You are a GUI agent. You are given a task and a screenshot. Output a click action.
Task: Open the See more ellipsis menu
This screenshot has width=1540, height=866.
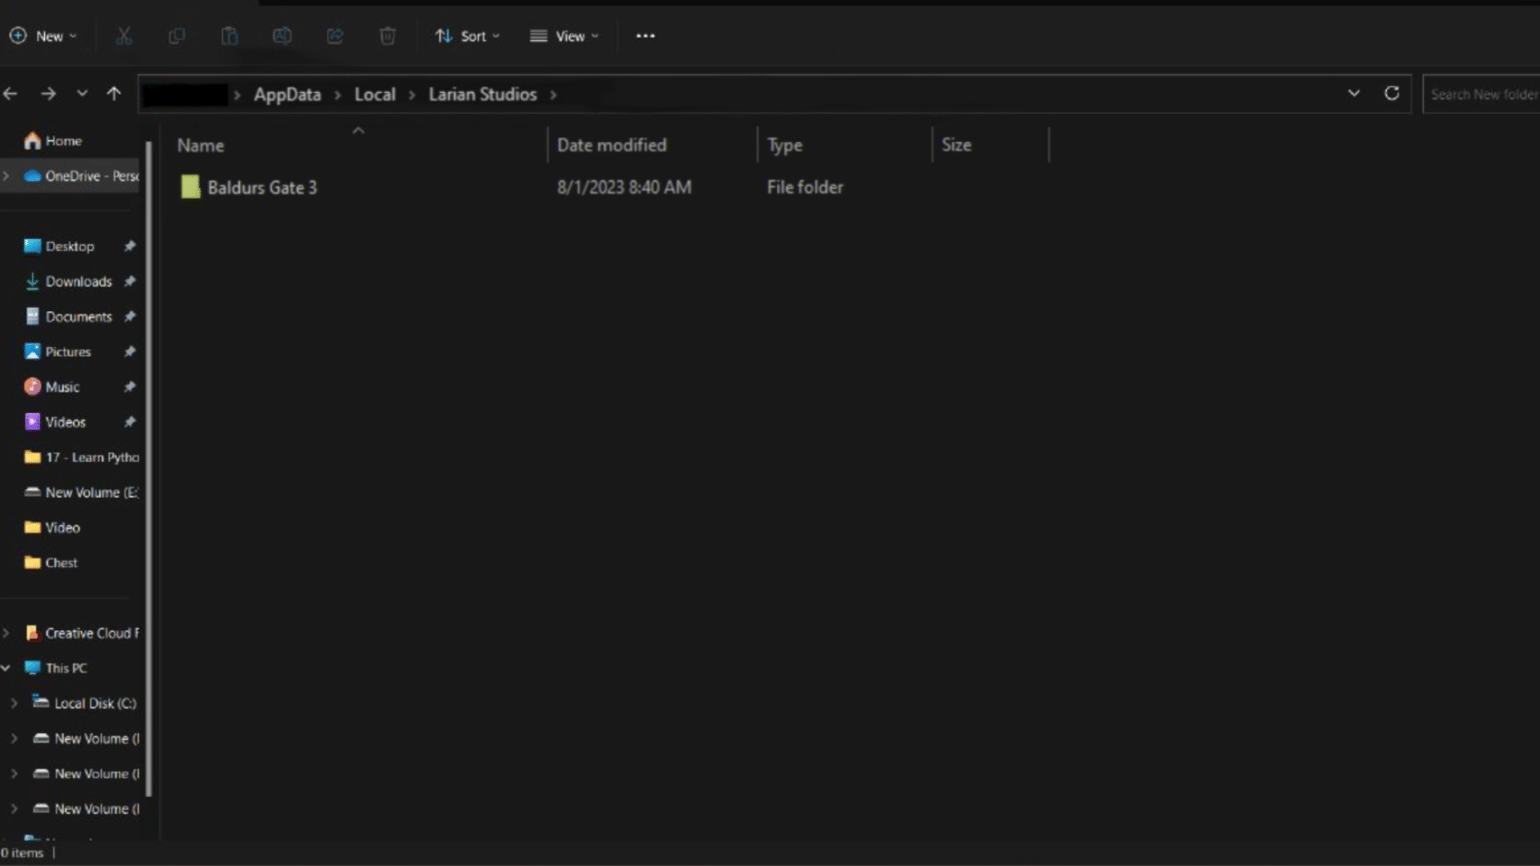pos(645,36)
